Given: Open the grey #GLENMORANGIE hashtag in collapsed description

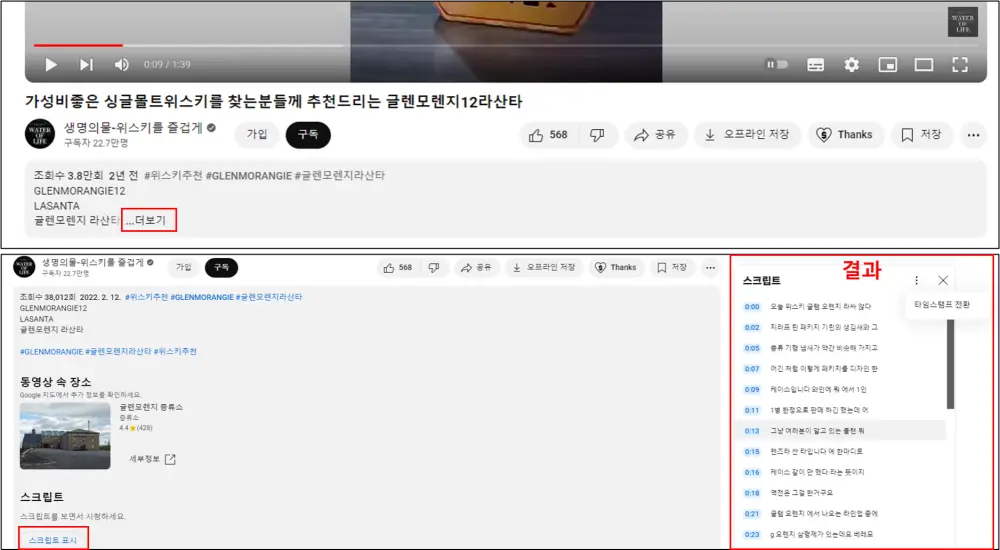Looking at the screenshot, I should (x=249, y=175).
